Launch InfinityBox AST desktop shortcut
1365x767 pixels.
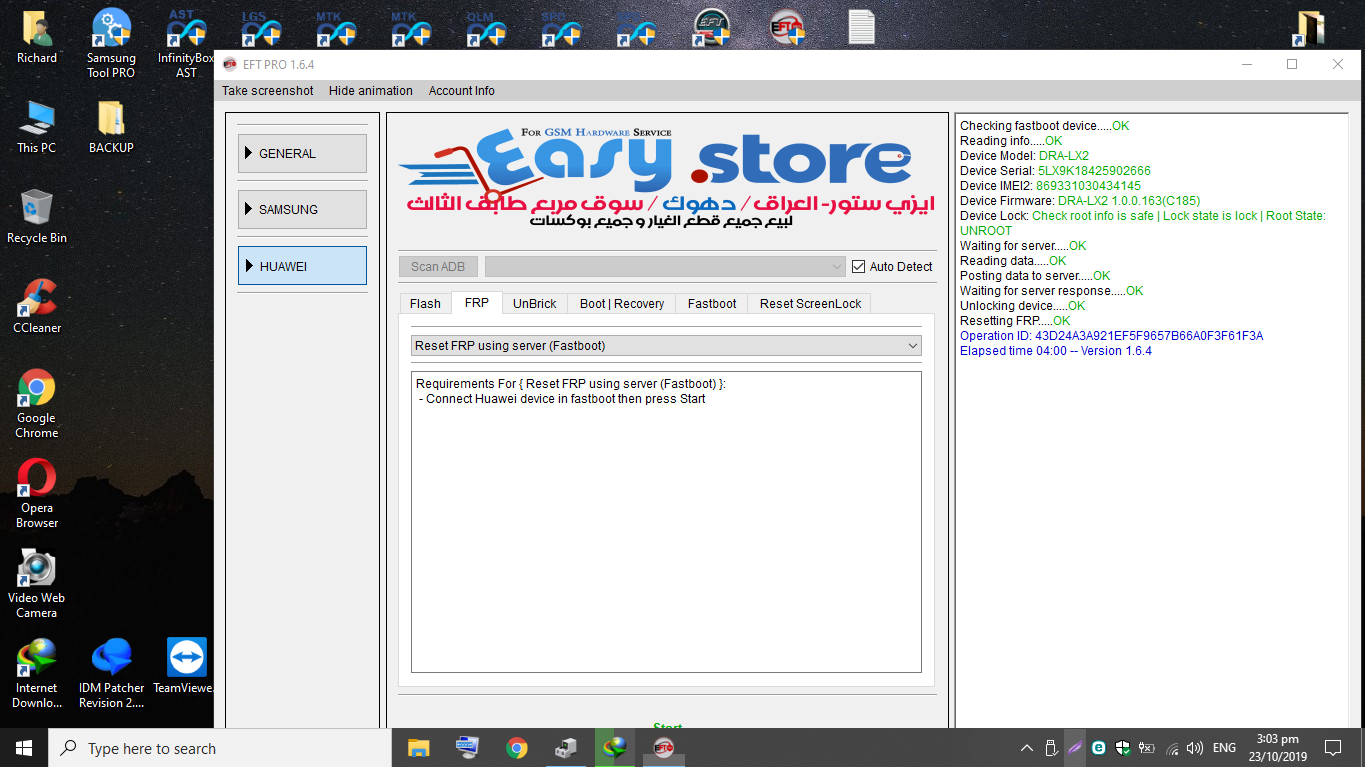pyautogui.click(x=186, y=44)
